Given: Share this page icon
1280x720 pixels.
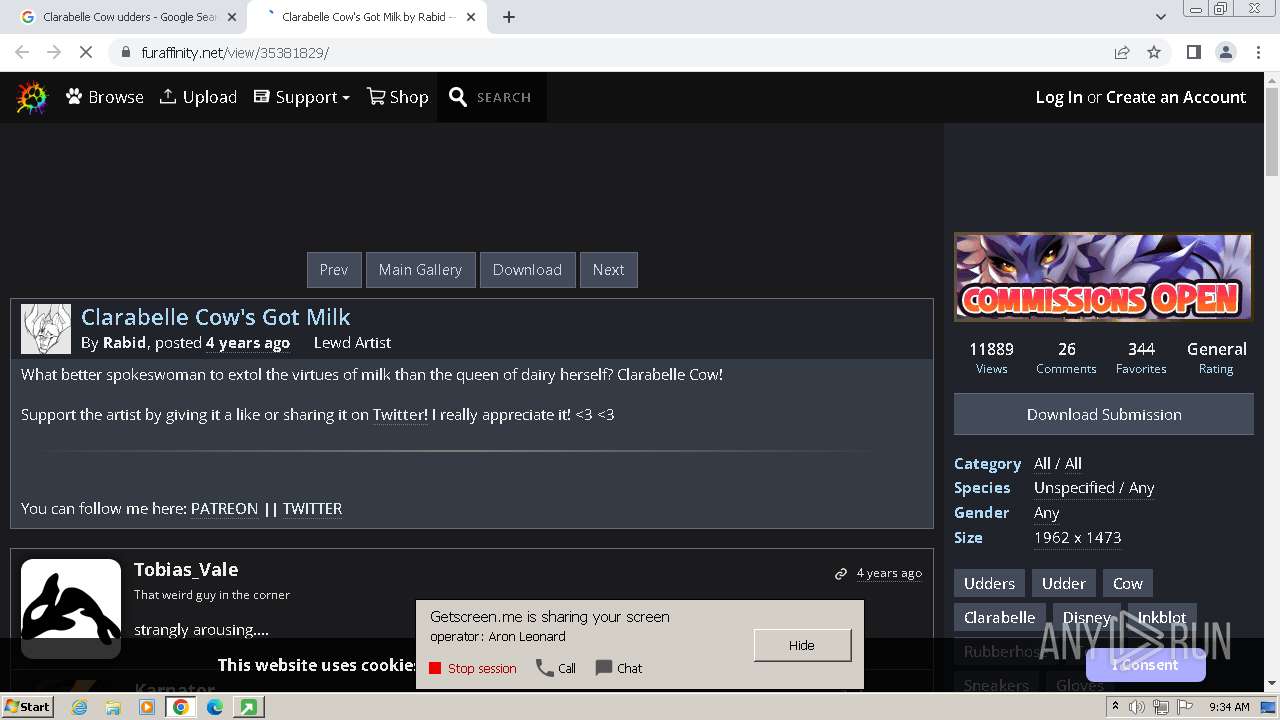Looking at the screenshot, I should click(x=1122, y=52).
